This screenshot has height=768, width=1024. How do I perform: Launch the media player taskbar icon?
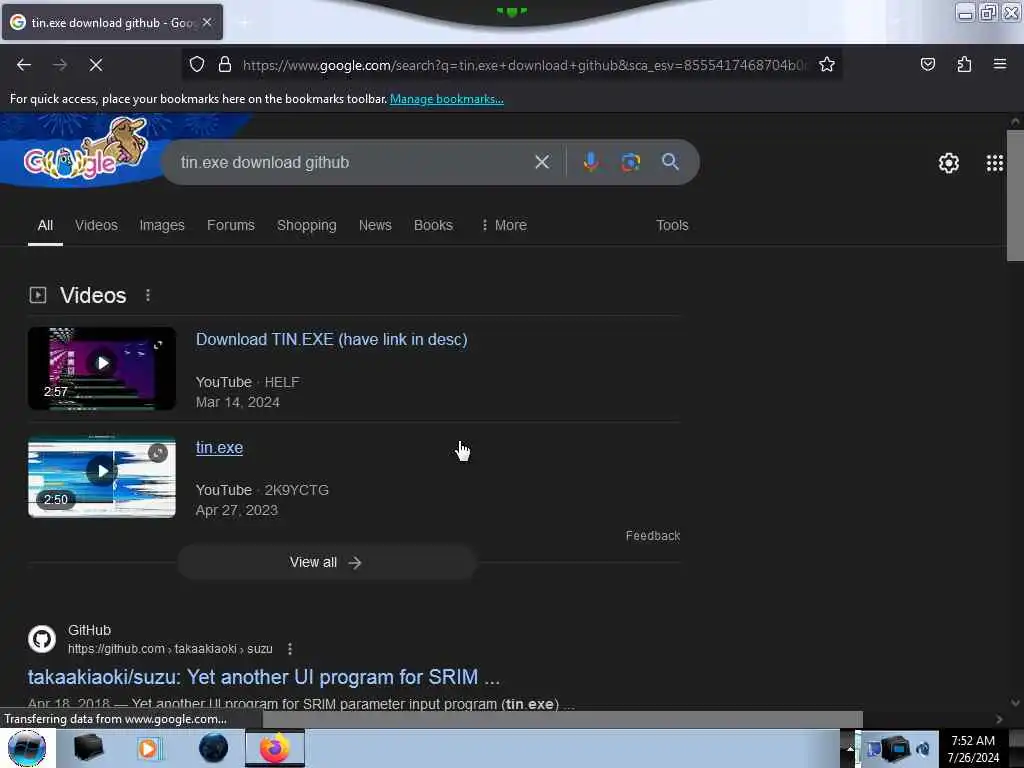click(148, 748)
